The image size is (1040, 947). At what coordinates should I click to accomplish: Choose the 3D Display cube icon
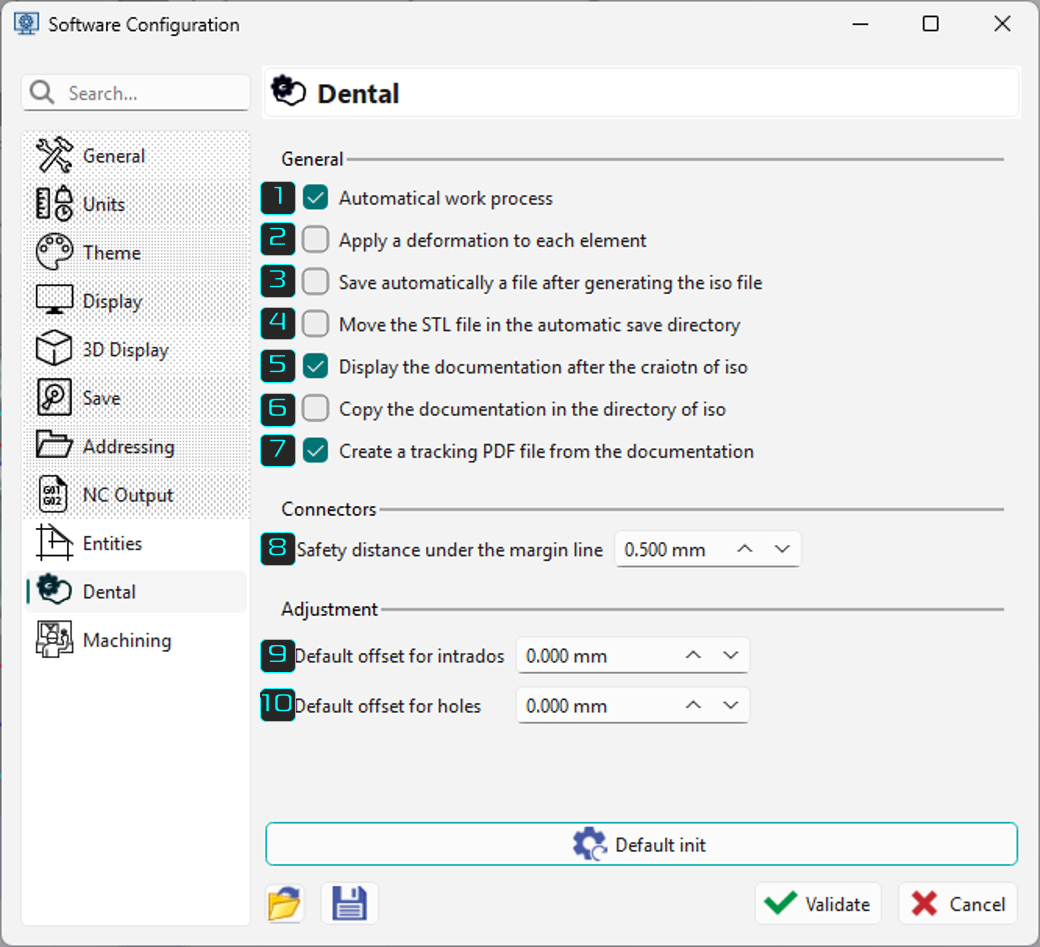(x=54, y=349)
